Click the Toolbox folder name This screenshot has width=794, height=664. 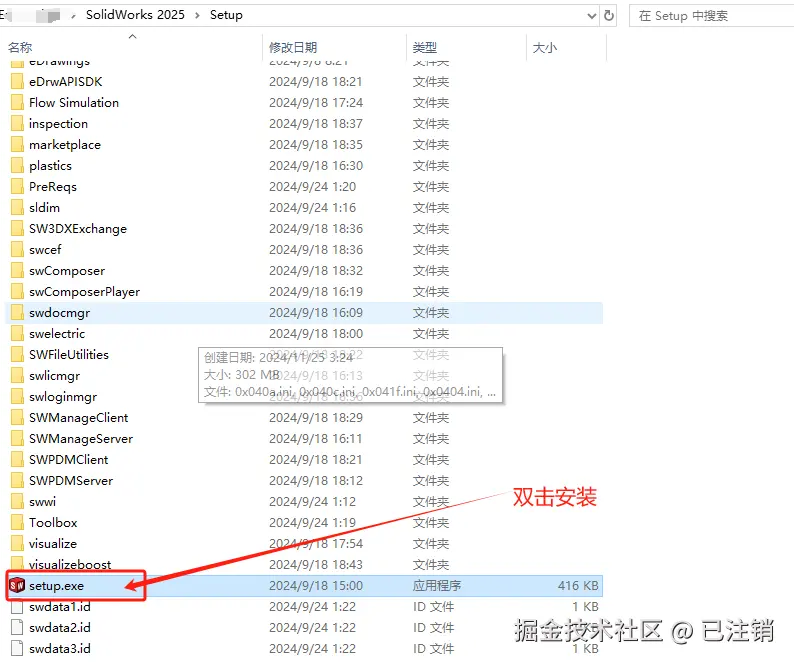click(53, 523)
